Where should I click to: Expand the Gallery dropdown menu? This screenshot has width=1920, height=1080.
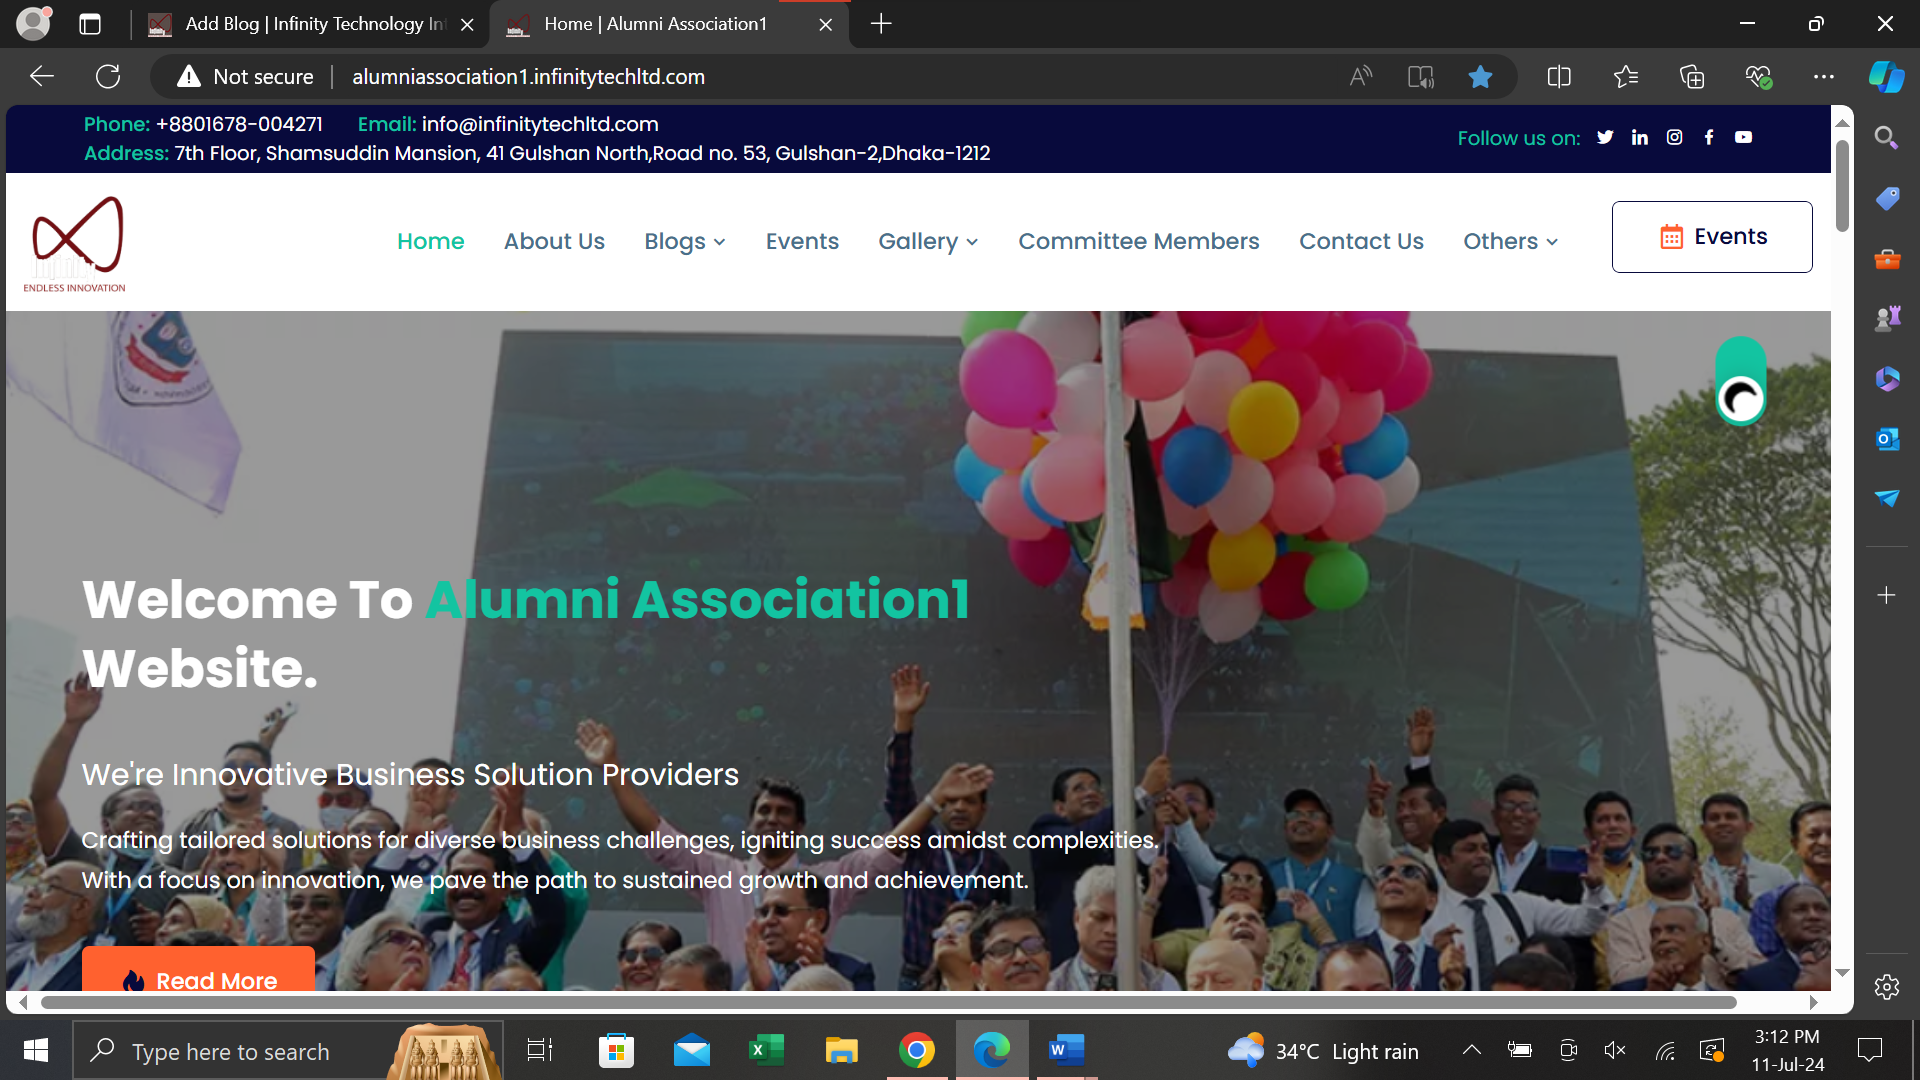point(927,242)
